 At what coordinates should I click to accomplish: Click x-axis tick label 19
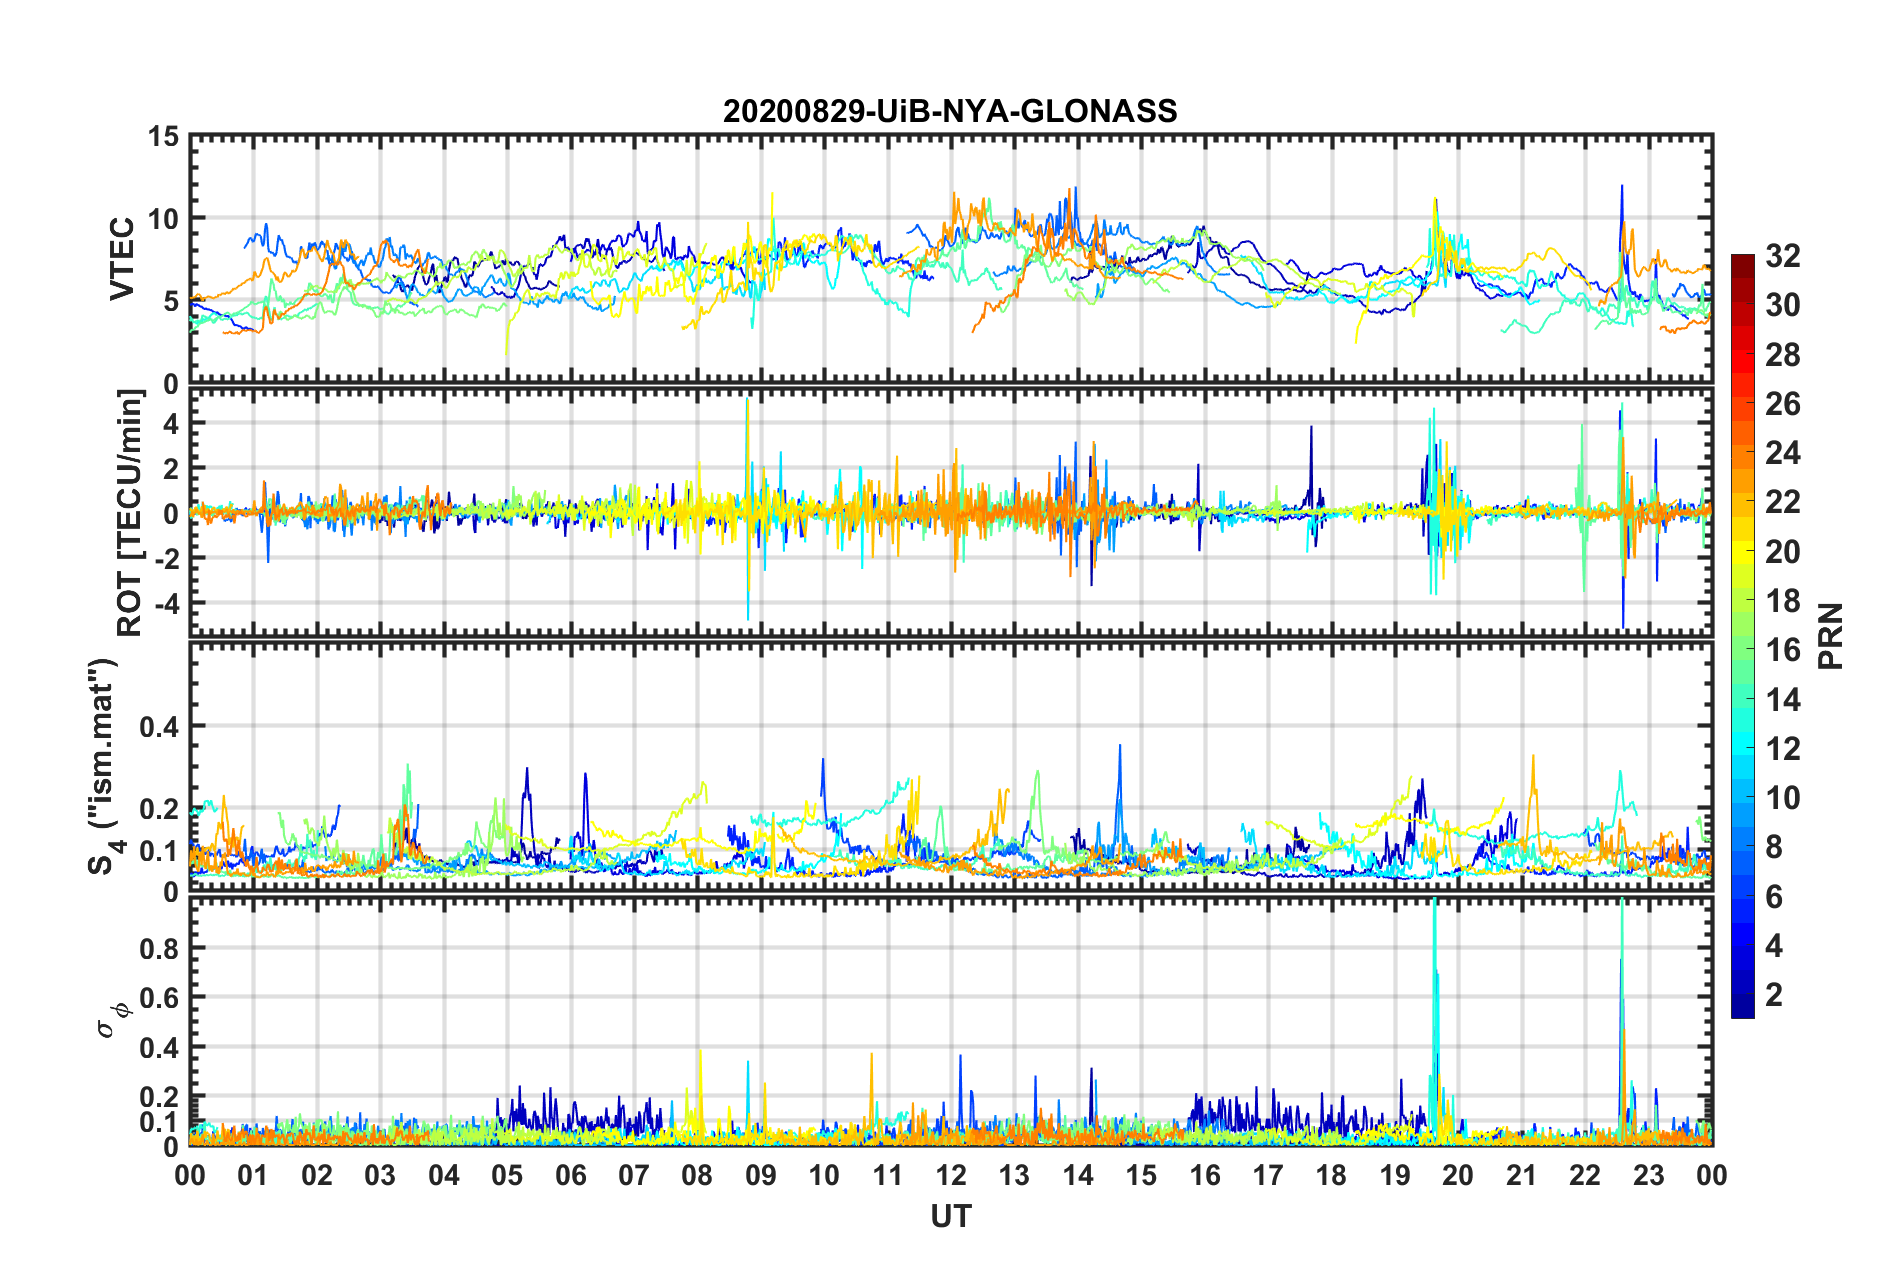(x=1395, y=1175)
